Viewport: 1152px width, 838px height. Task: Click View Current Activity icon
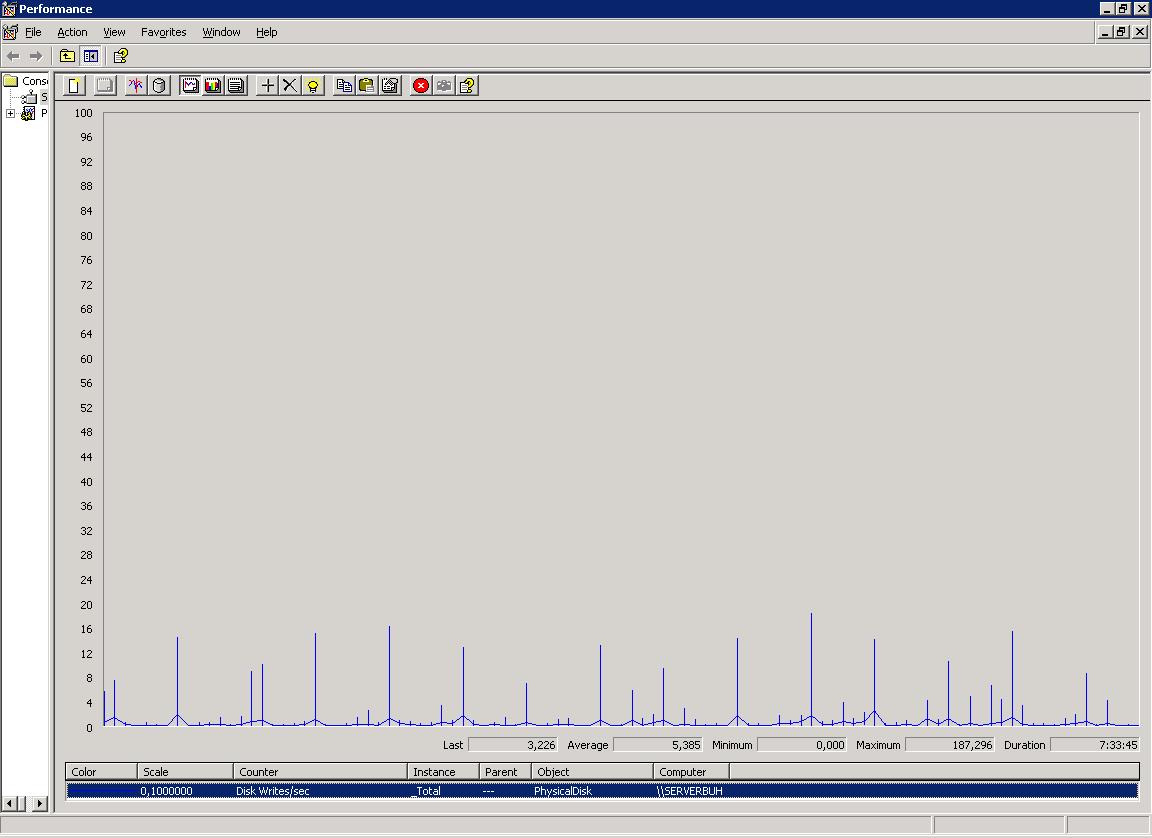tap(136, 86)
